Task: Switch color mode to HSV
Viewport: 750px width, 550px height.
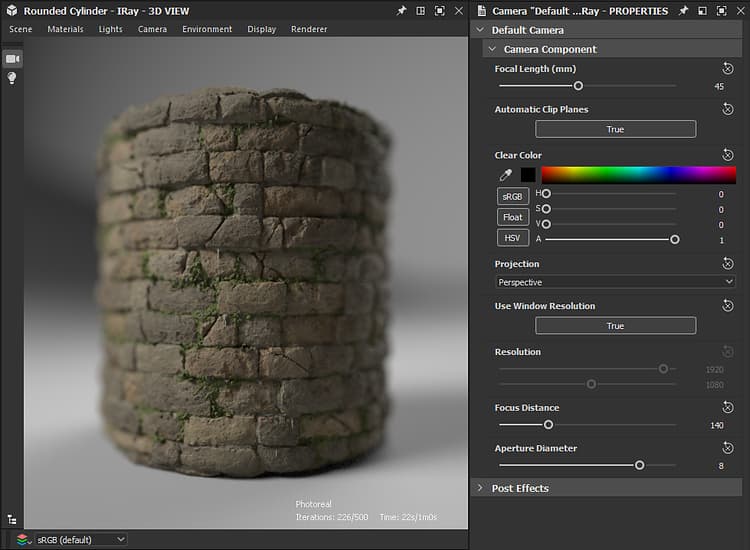Action: tap(512, 238)
